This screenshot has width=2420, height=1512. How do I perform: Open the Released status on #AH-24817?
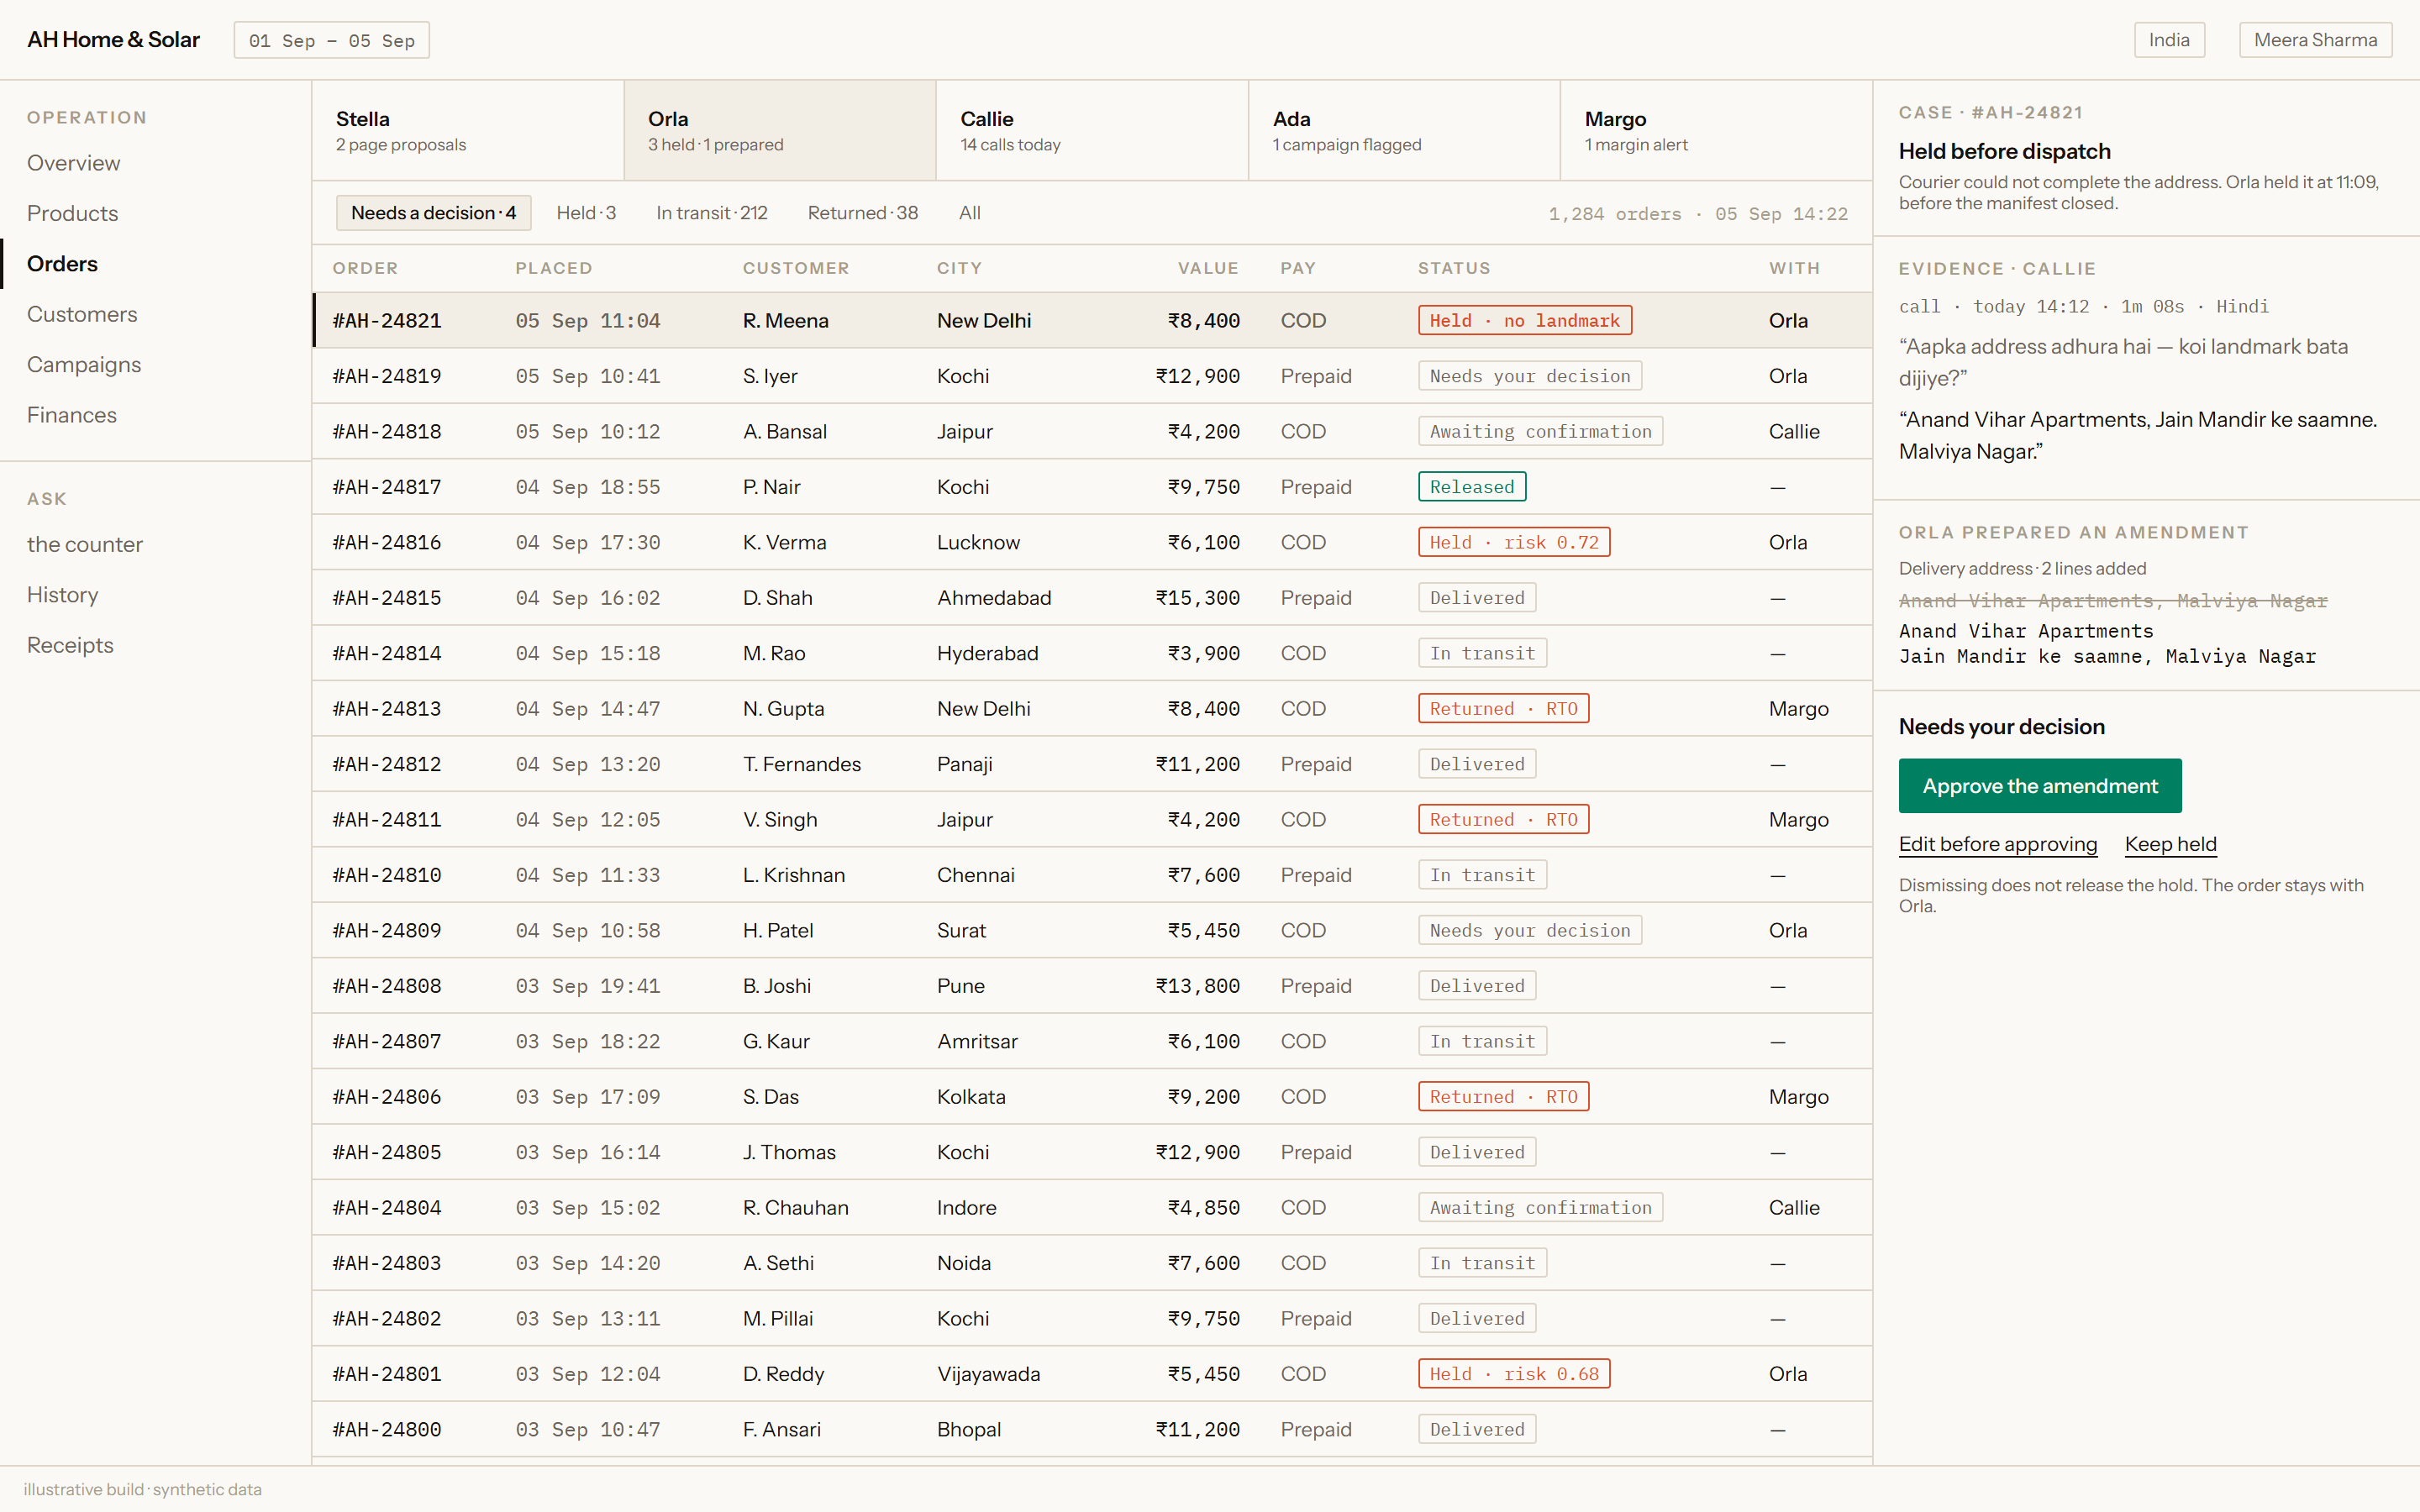coord(1472,487)
